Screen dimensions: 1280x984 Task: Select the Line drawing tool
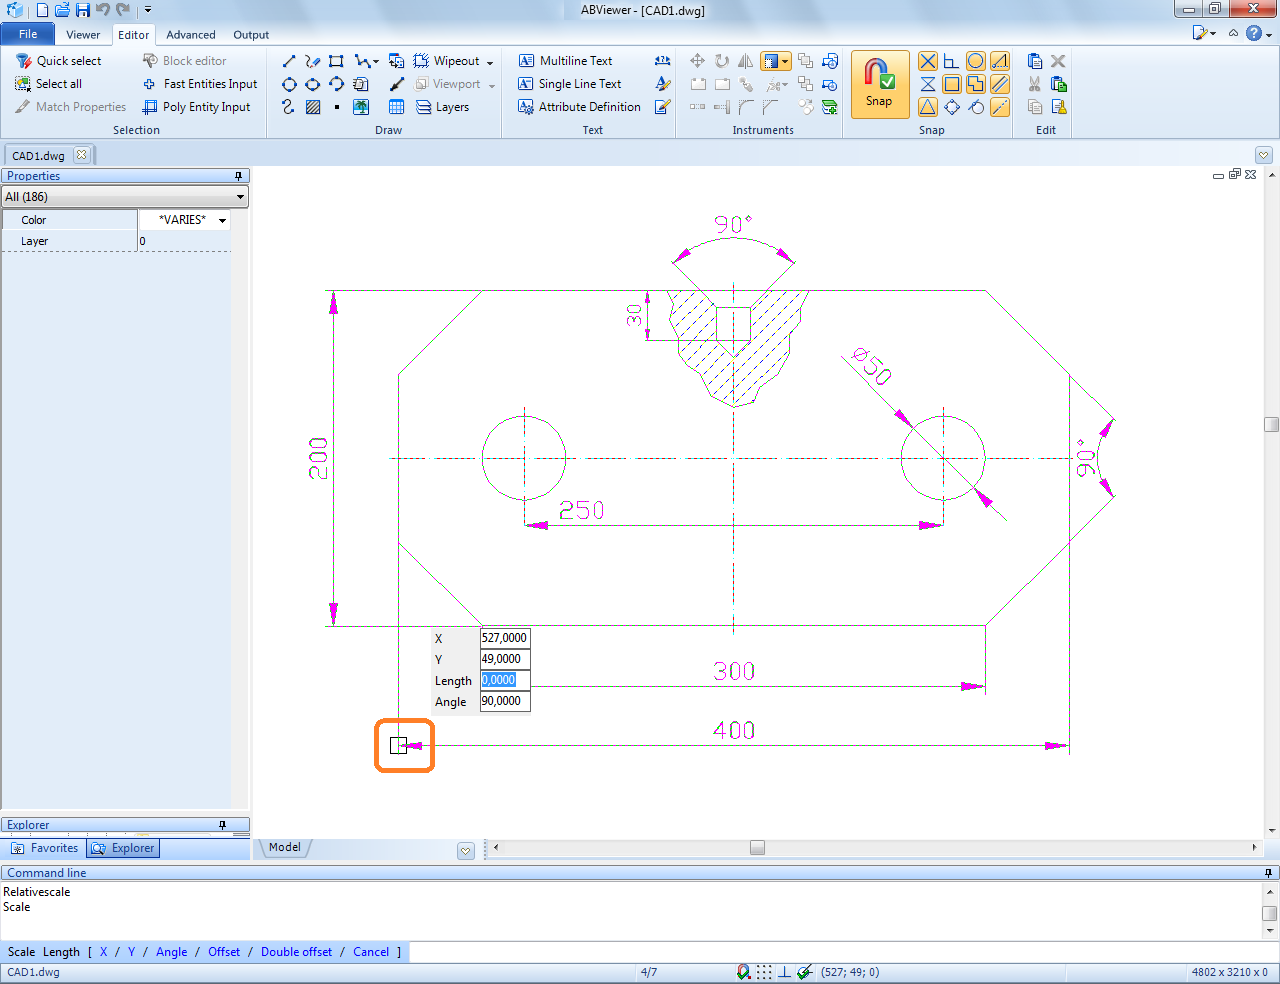click(289, 61)
